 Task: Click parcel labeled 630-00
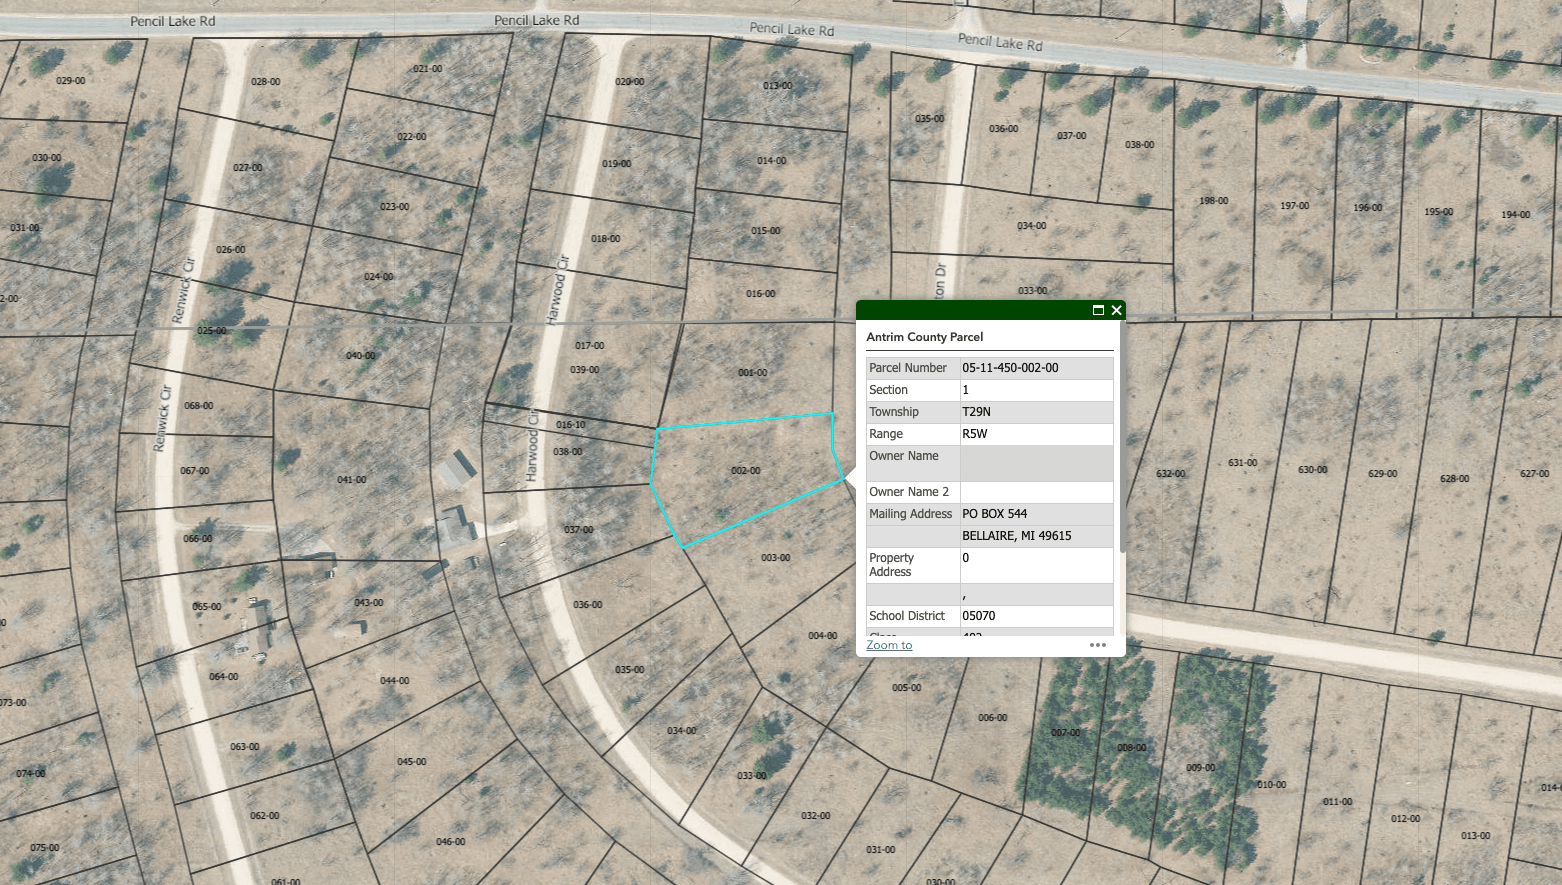1312,470
